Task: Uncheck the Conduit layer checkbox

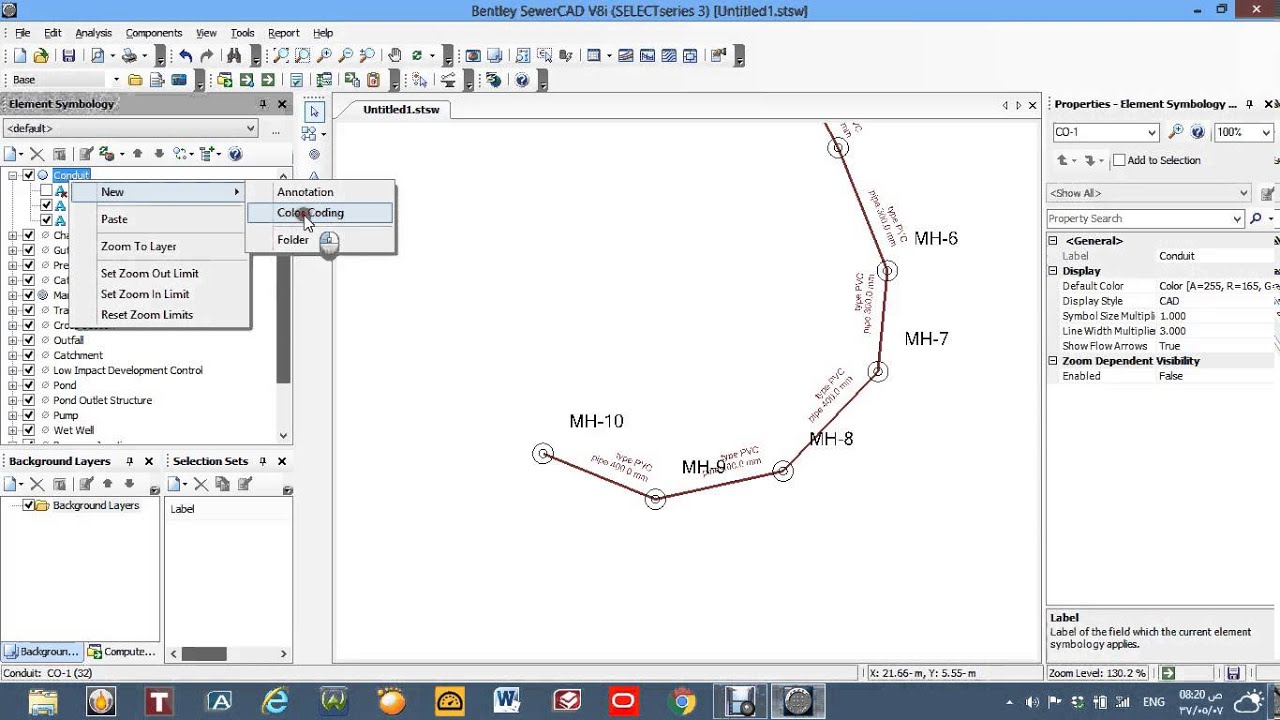Action: pos(28,176)
